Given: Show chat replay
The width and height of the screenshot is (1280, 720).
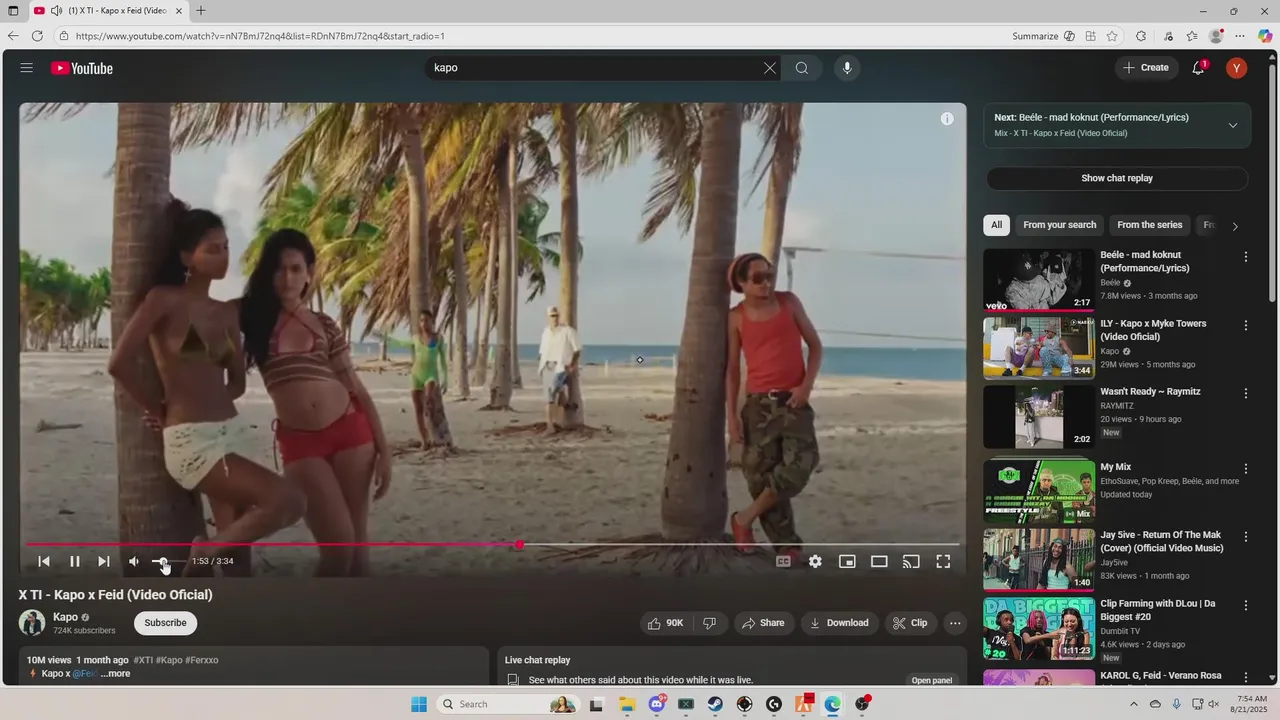Looking at the screenshot, I should click(1117, 178).
